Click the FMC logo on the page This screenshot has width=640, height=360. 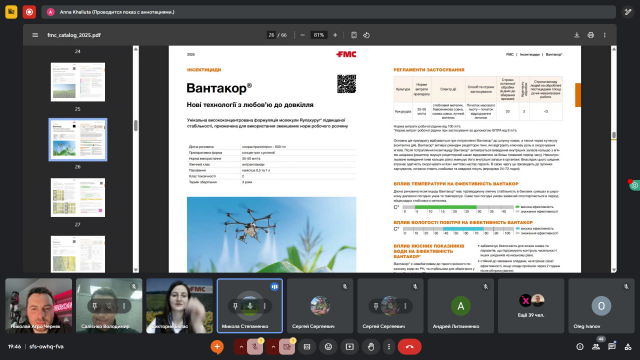[346, 54]
